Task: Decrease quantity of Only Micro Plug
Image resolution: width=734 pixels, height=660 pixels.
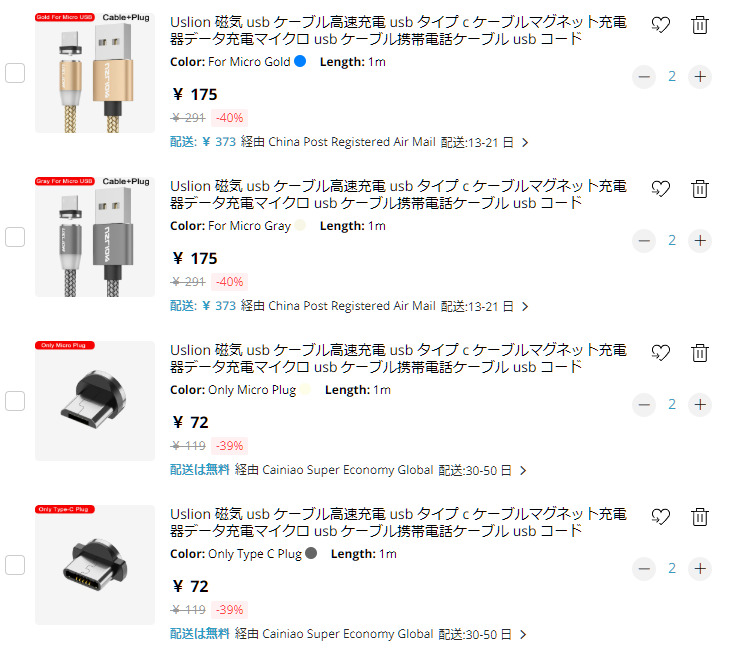Action: pos(644,404)
